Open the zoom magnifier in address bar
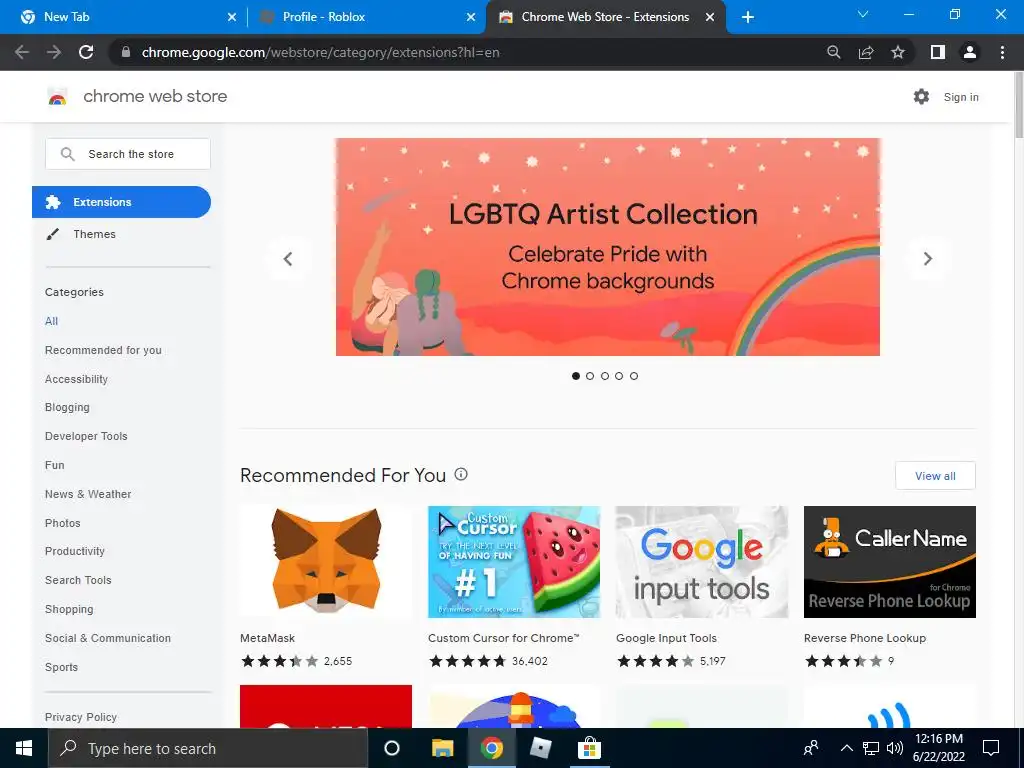Screen dimensions: 1024x768 click(834, 52)
